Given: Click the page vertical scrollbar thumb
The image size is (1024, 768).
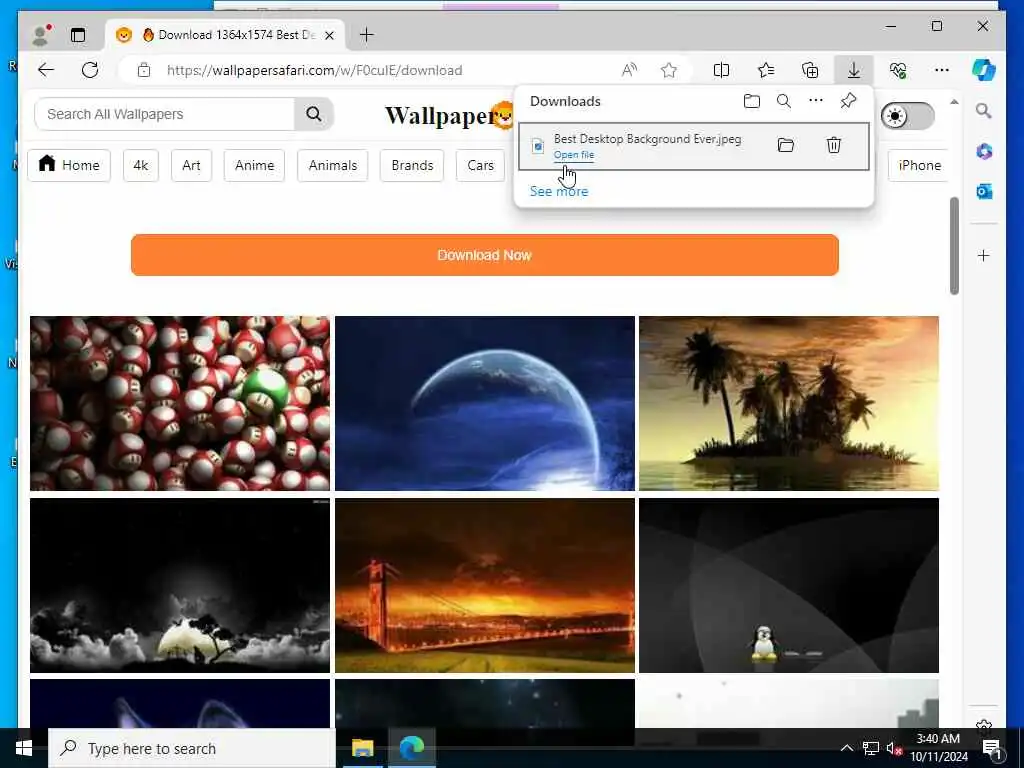Looking at the screenshot, I should (954, 246).
